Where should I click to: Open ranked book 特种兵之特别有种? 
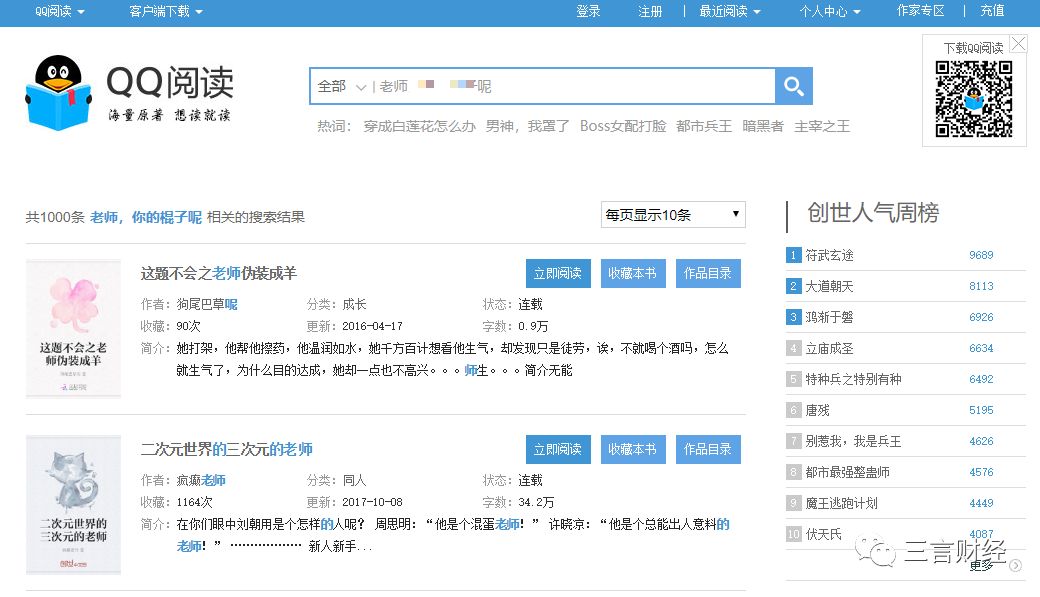(x=853, y=379)
